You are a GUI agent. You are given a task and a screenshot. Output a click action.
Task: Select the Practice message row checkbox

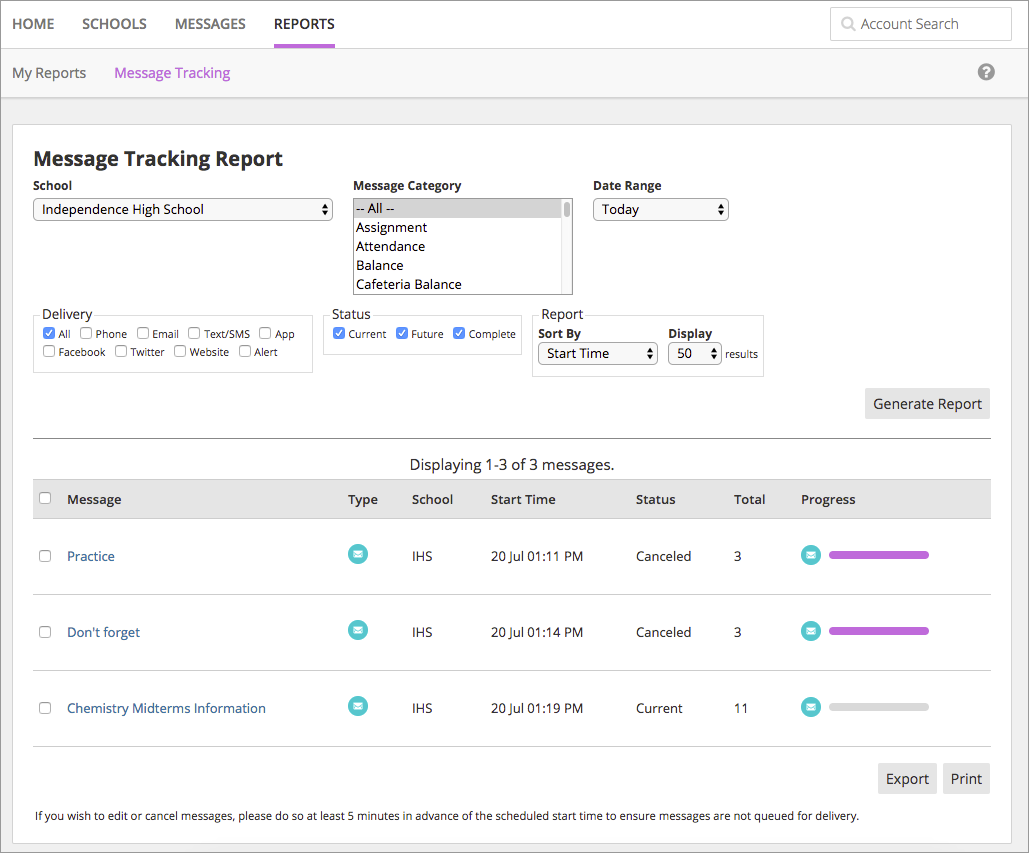45,556
